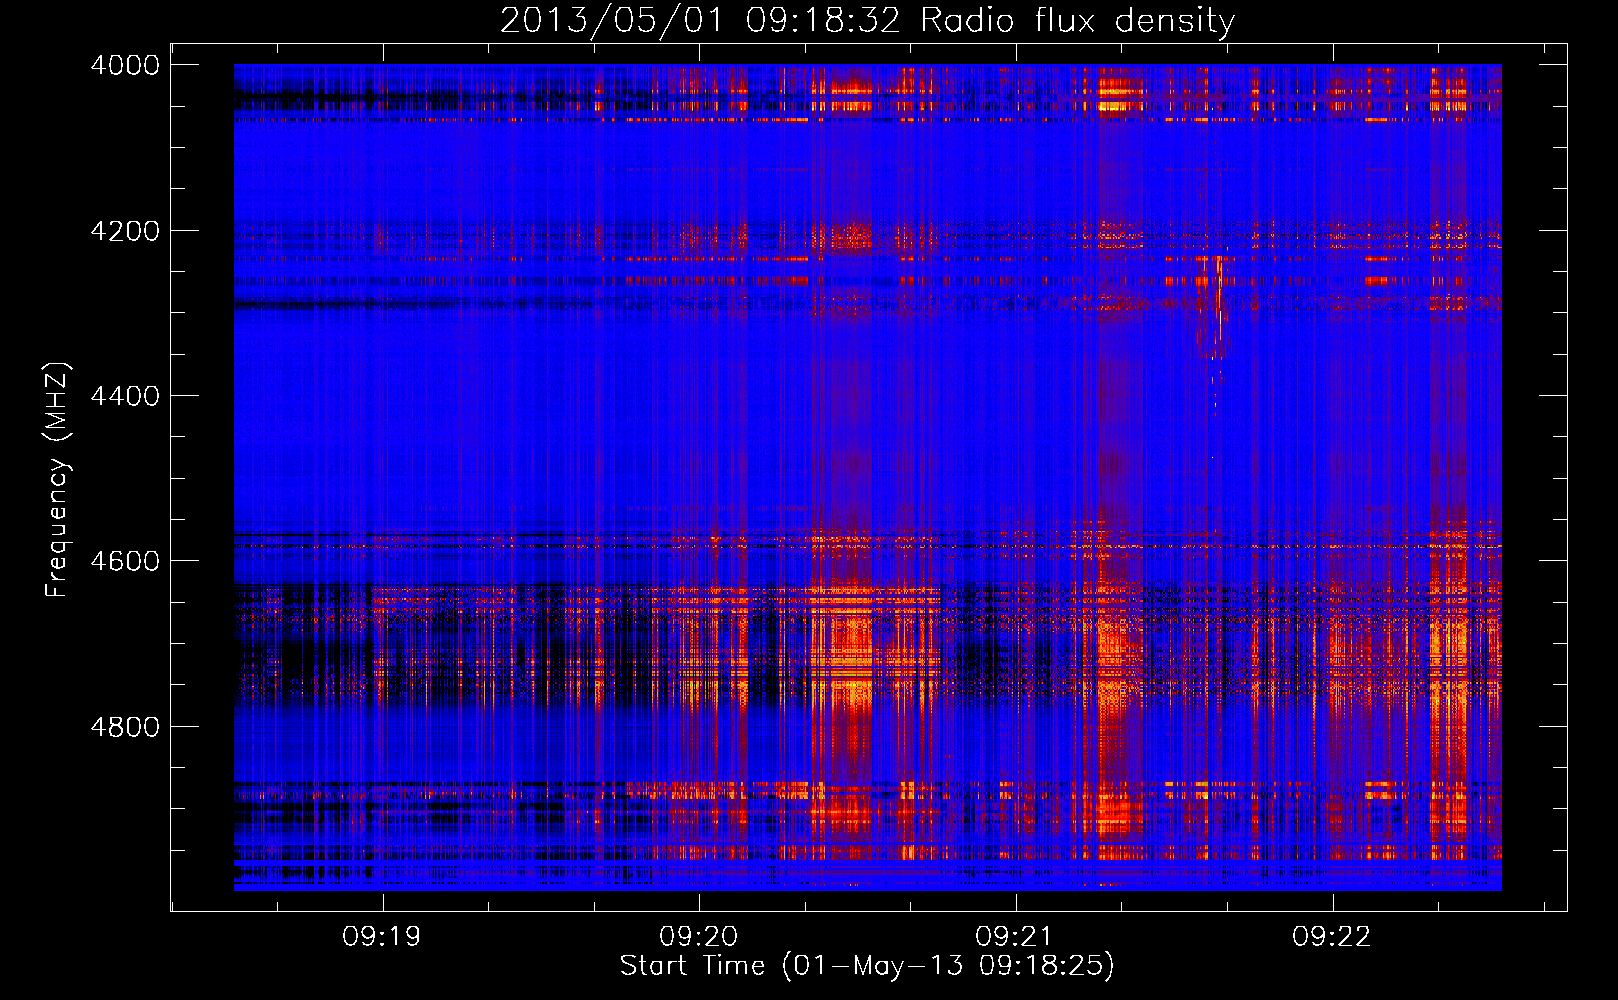Click the 09:22 time tick label
This screenshot has width=1618, height=1000.
pos(1332,937)
